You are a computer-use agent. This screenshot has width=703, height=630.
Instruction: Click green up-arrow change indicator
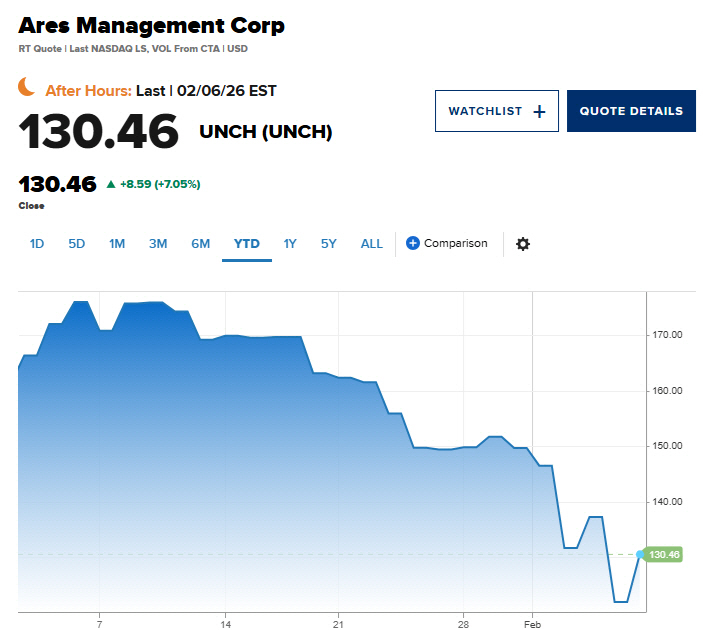tap(111, 184)
